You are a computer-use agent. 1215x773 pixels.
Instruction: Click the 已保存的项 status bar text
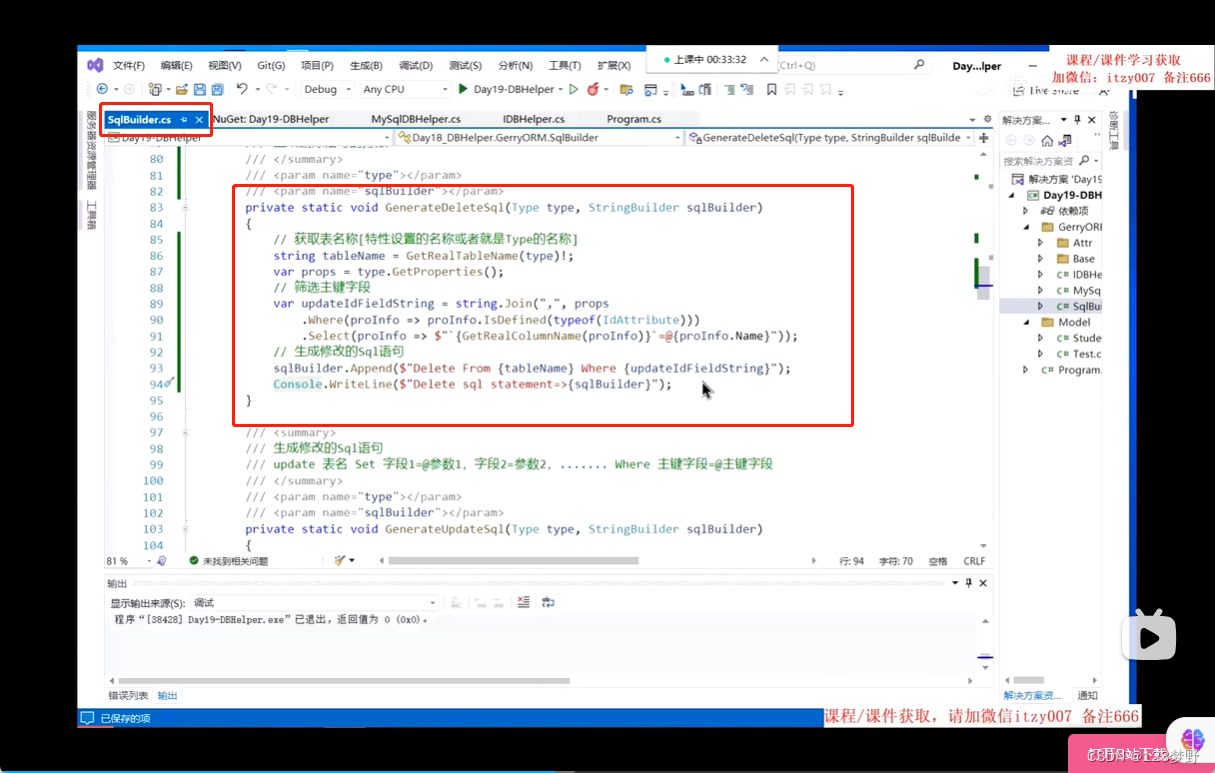coord(126,718)
